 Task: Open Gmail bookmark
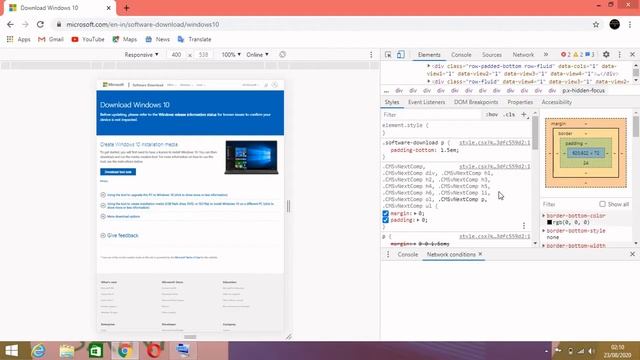[51, 39]
